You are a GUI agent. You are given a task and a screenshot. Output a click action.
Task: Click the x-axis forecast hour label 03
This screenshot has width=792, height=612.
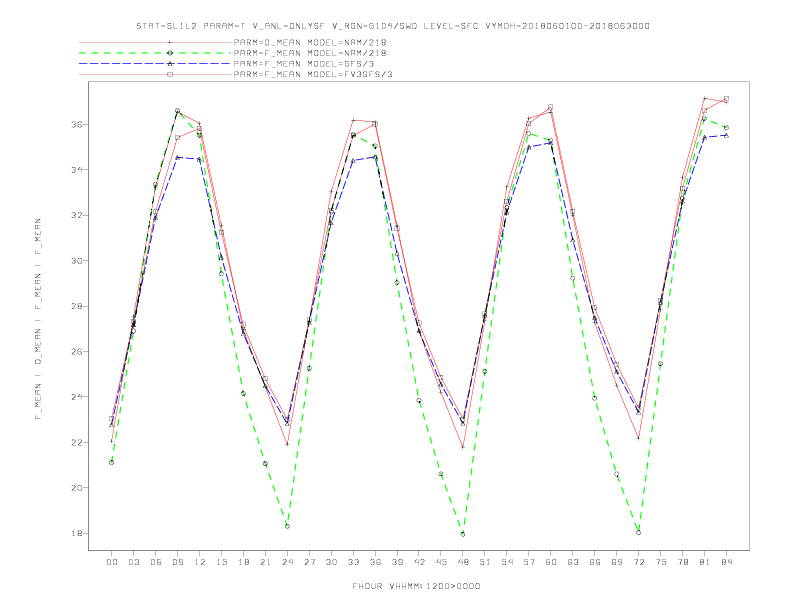pyautogui.click(x=133, y=562)
